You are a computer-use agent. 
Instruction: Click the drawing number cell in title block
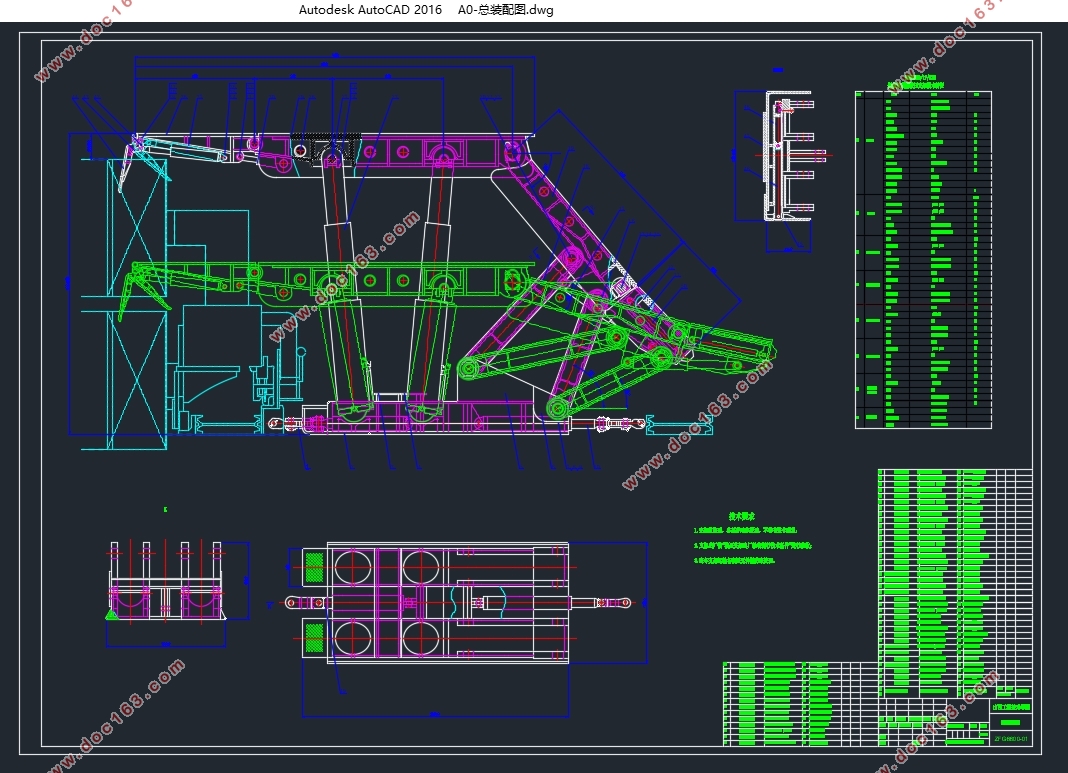[x=1011, y=739]
